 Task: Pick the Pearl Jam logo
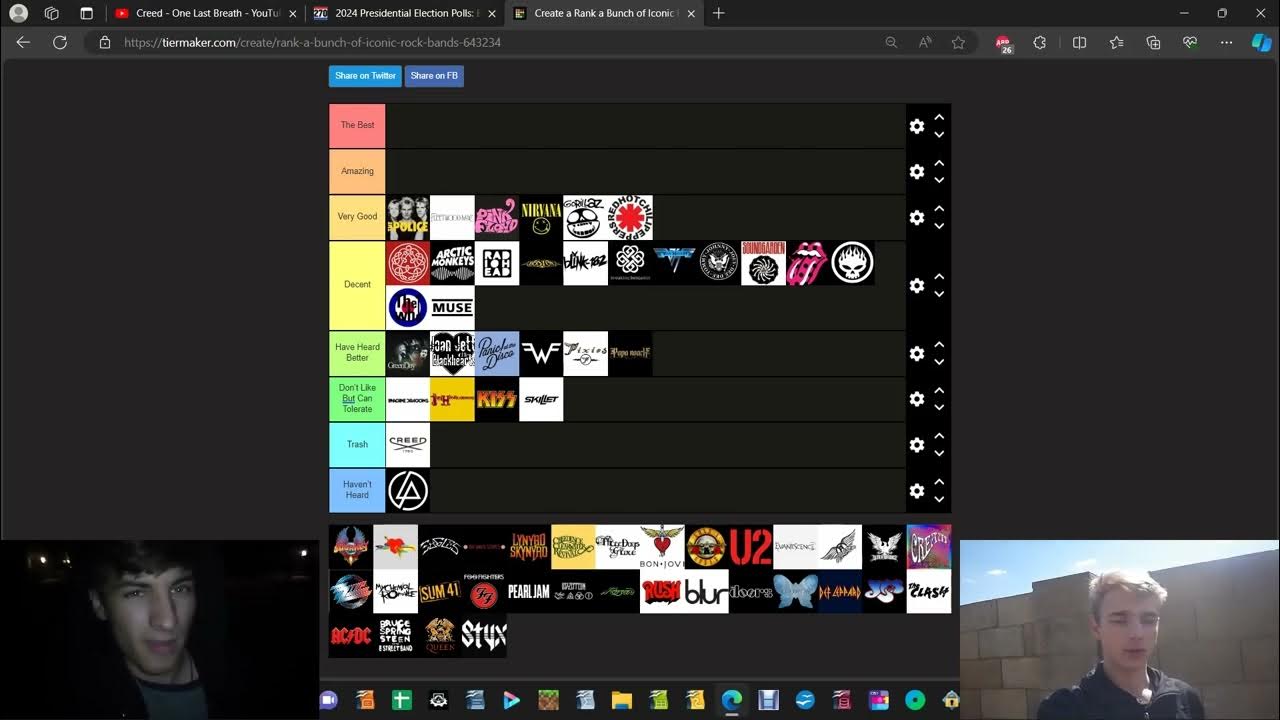coord(529,591)
